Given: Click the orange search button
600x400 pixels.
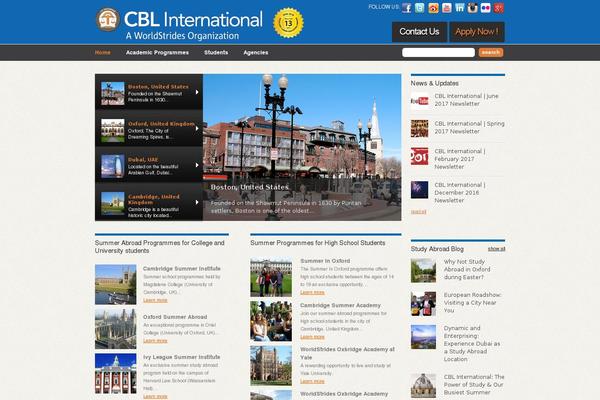Looking at the screenshot, I should point(491,52).
